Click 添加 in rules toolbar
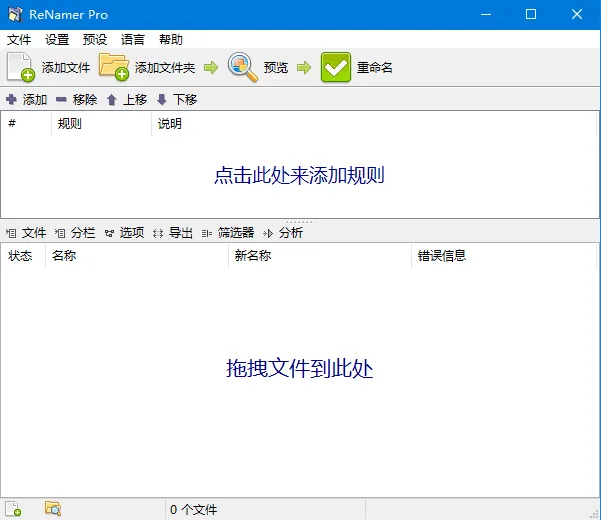601x520 pixels. (x=35, y=100)
